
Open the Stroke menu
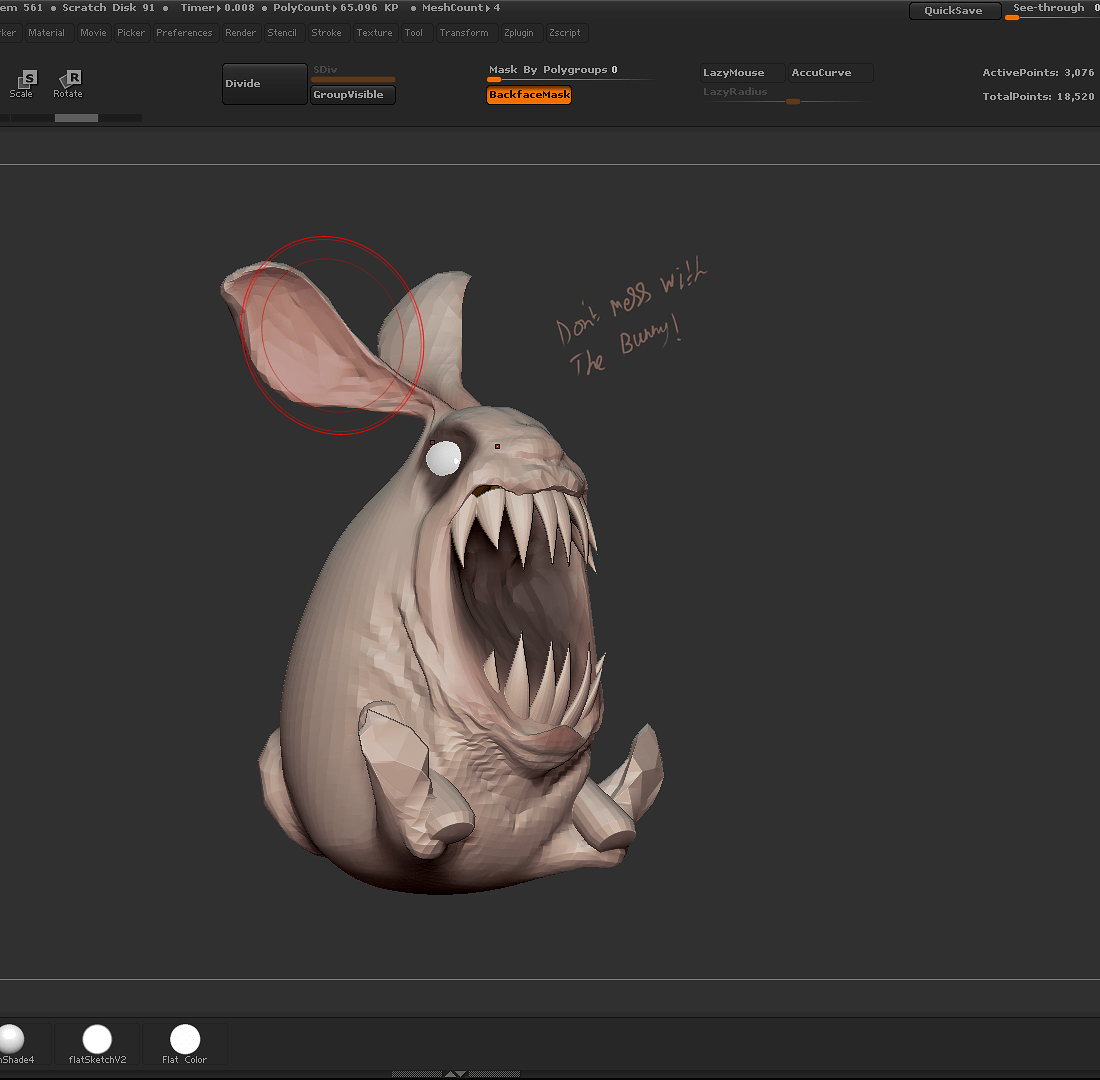[x=327, y=33]
